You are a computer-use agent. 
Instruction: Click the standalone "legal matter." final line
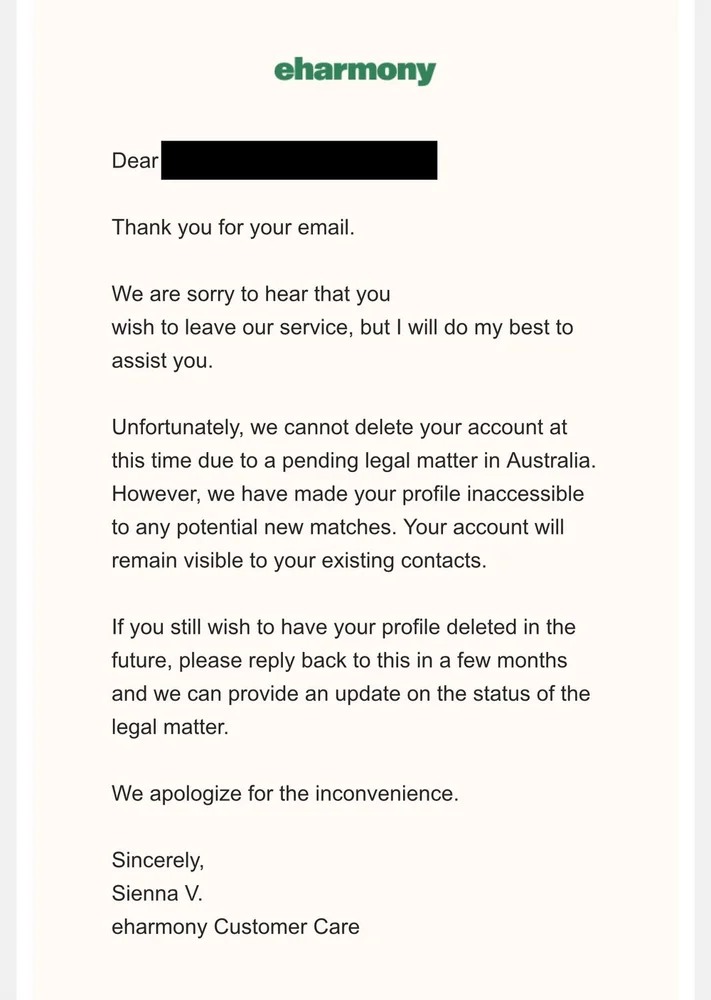pyautogui.click(x=170, y=727)
